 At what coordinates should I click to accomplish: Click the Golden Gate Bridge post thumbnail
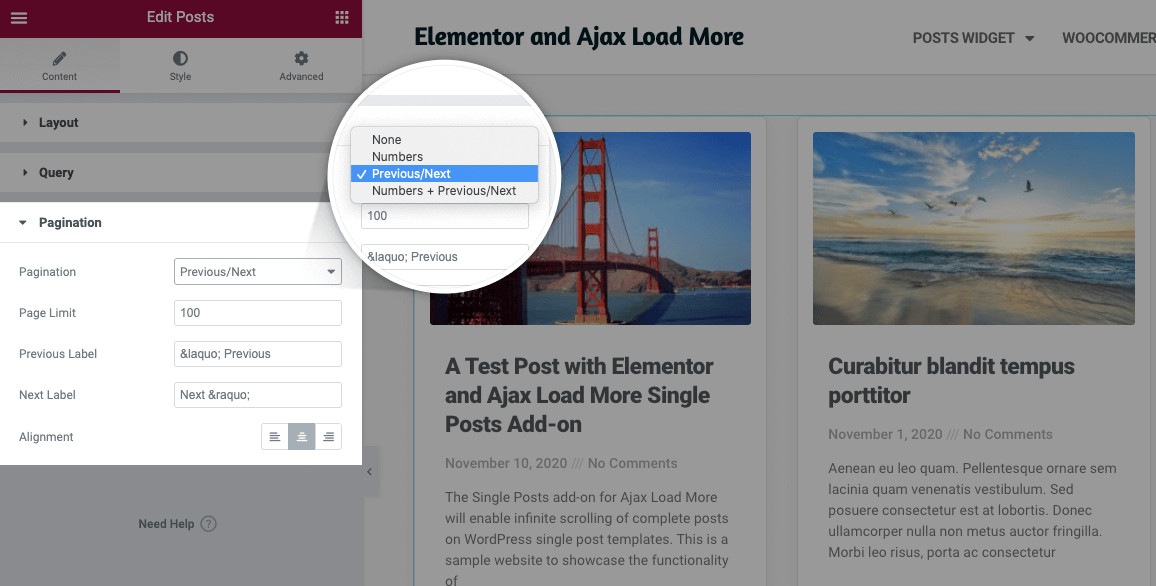590,229
